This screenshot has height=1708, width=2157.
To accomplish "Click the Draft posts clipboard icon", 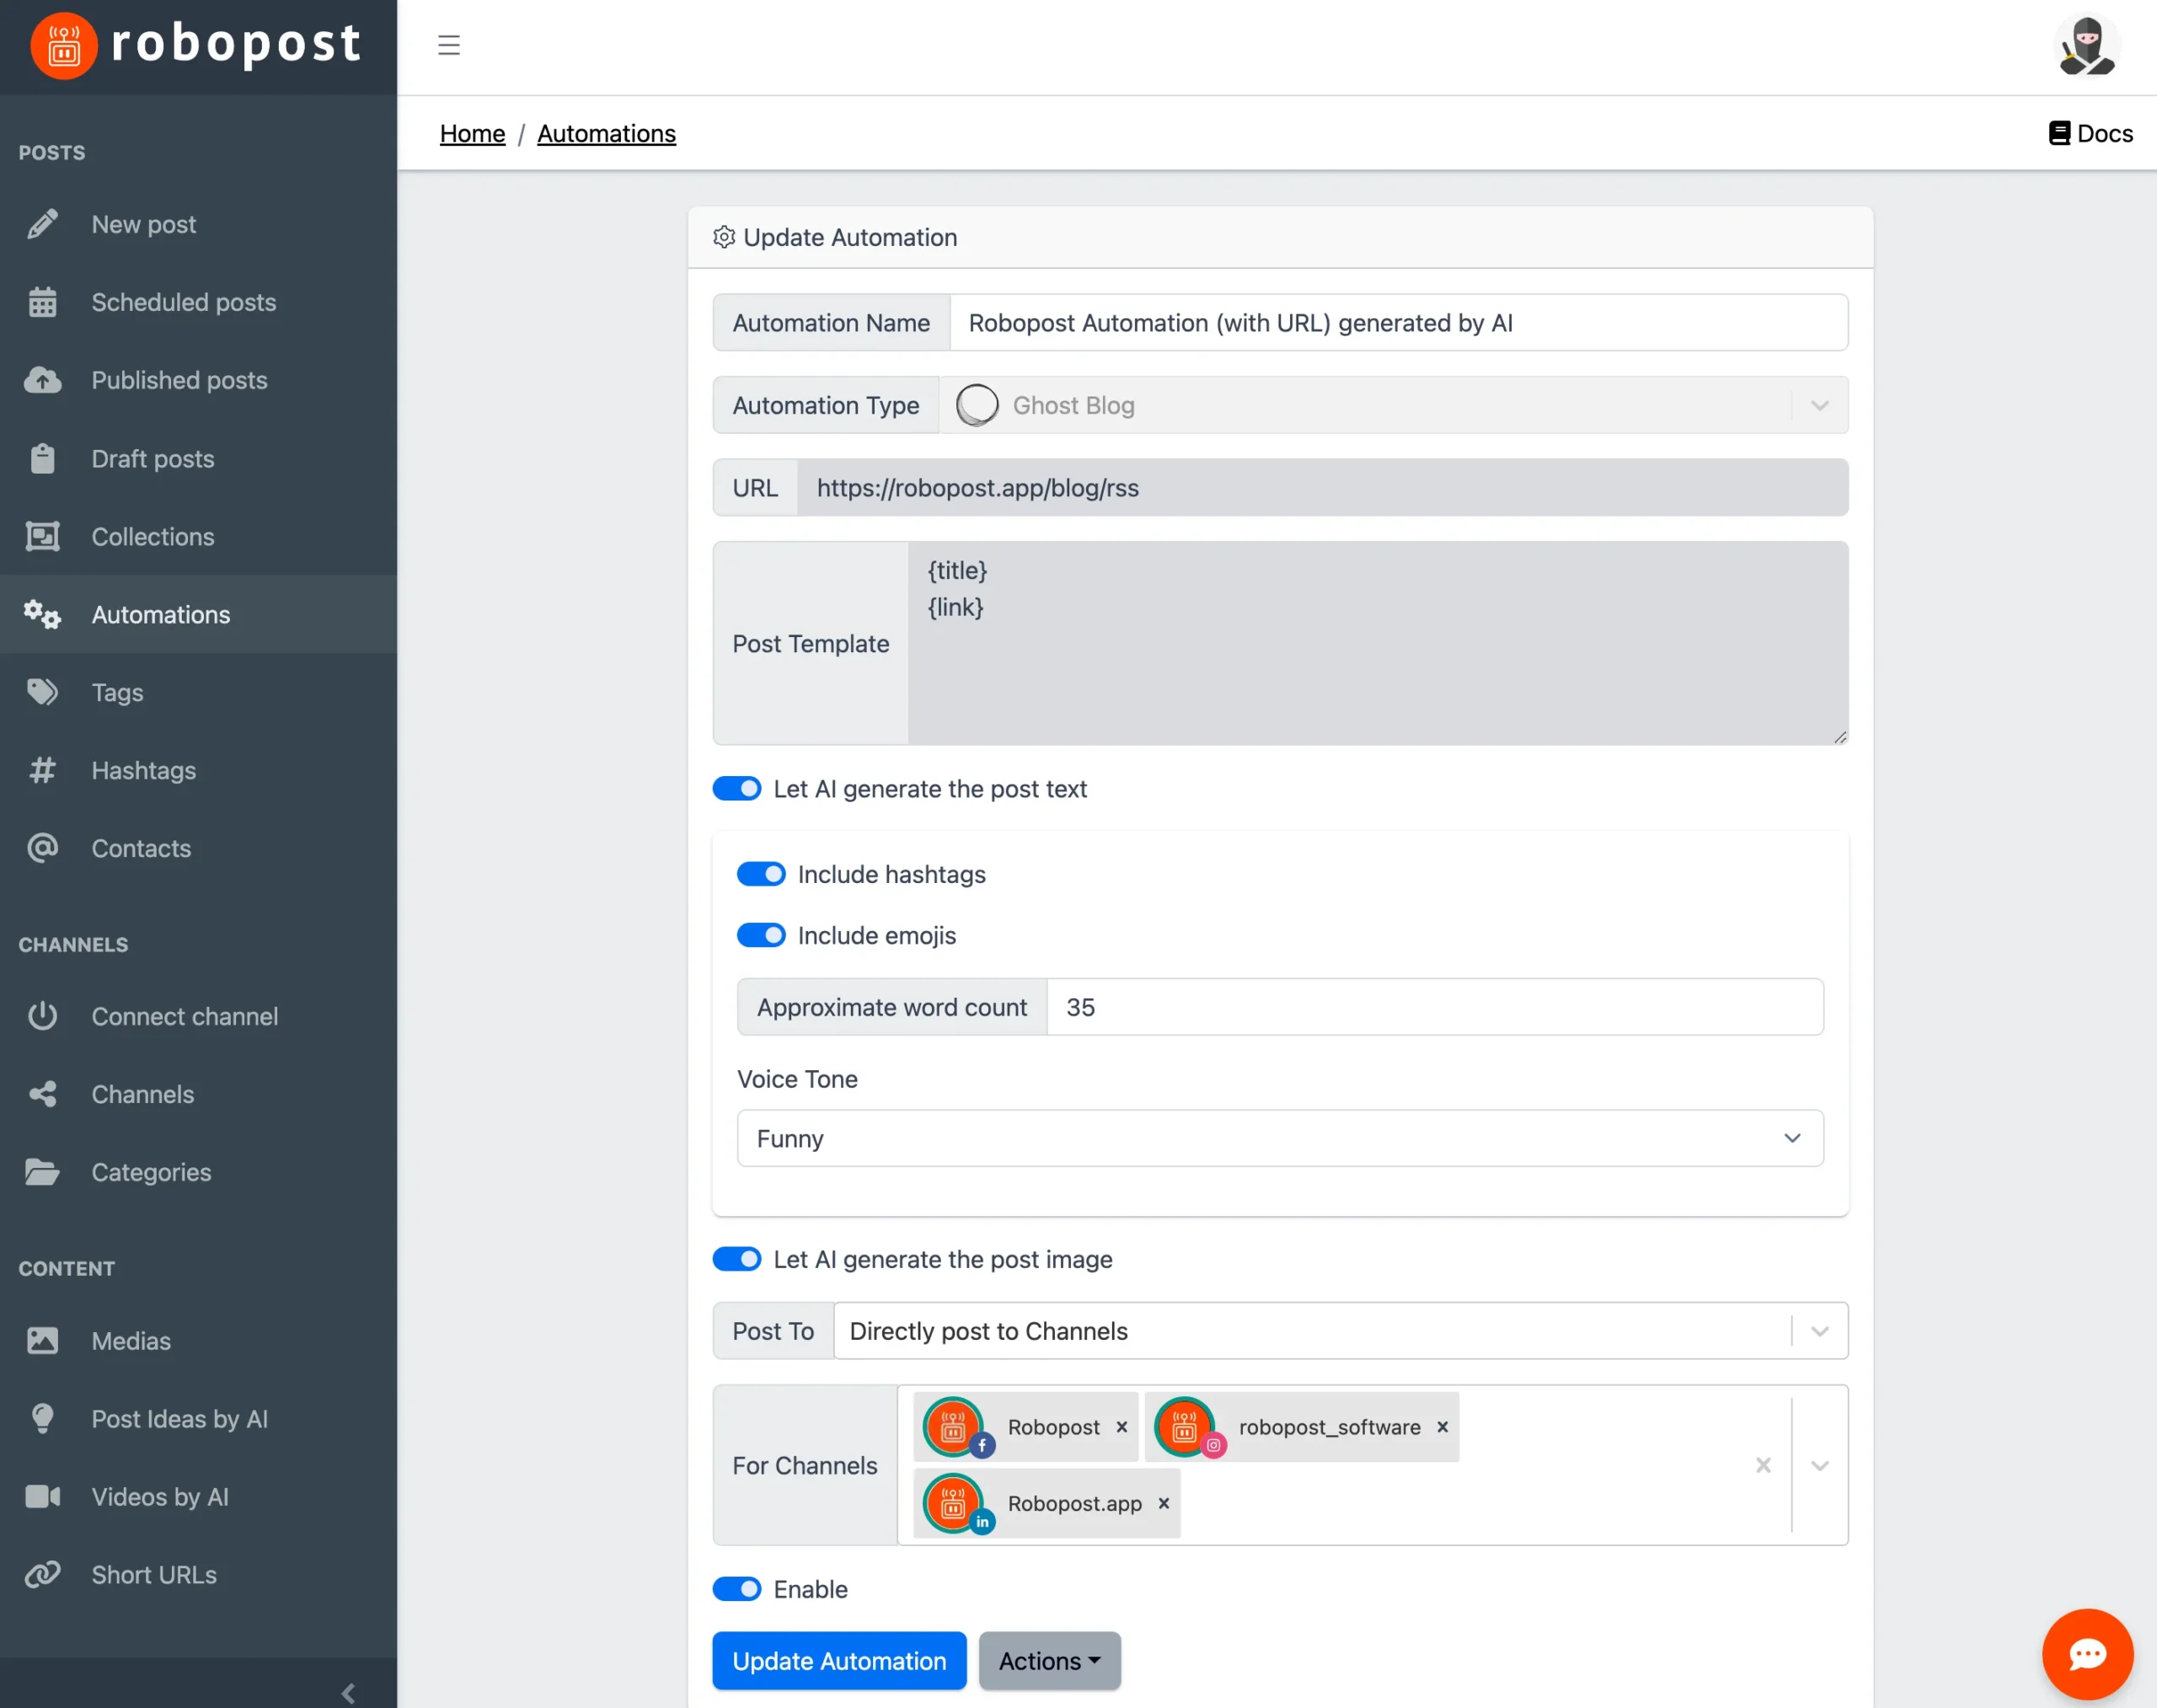I will point(42,458).
